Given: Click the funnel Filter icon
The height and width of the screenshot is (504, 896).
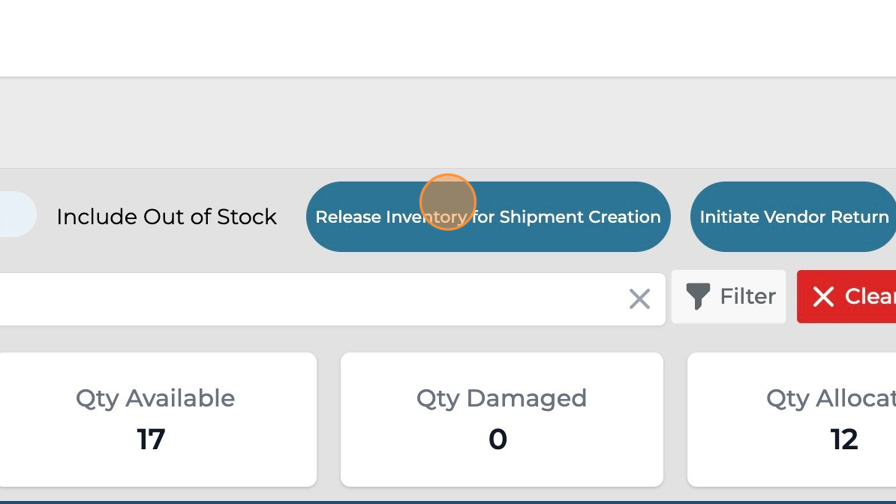Looking at the screenshot, I should point(698,297).
